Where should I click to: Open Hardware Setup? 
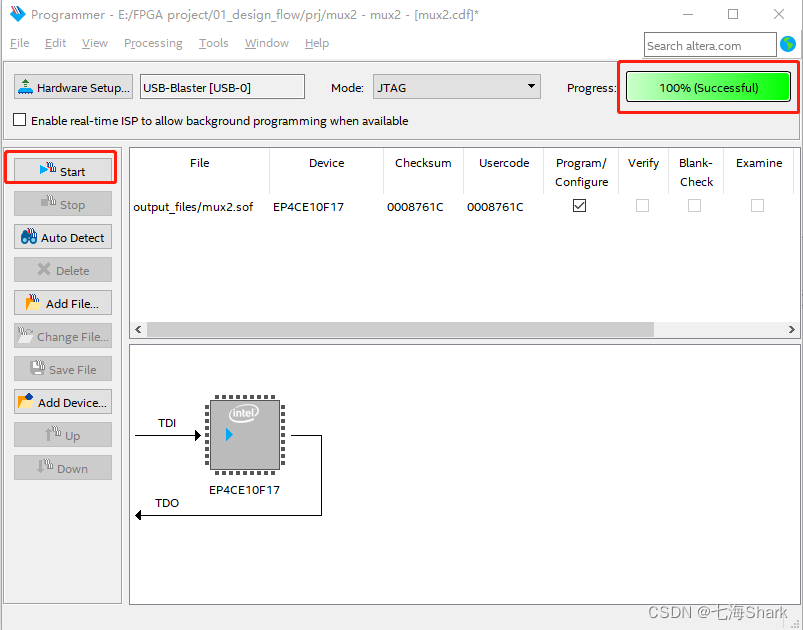click(73, 87)
